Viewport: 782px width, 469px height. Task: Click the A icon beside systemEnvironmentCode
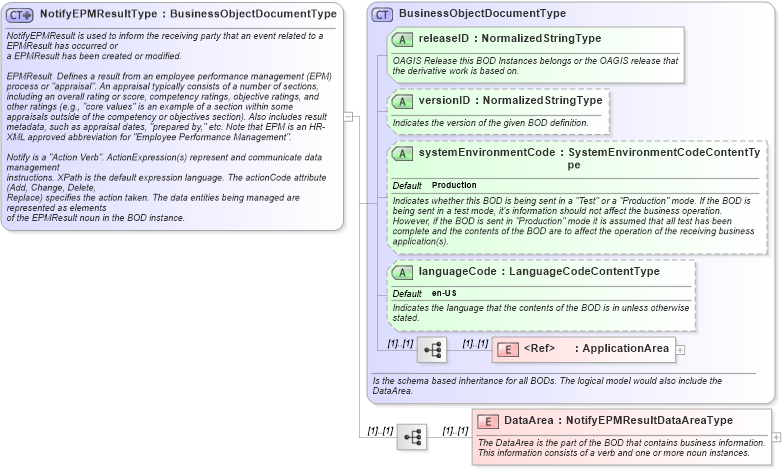402,154
